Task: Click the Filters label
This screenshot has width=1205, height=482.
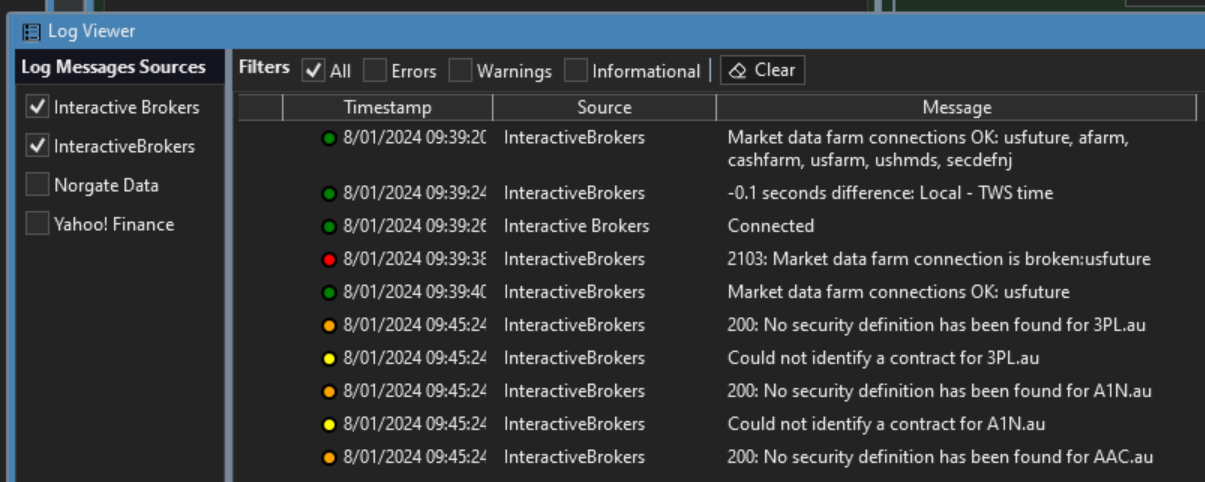Action: [x=264, y=67]
